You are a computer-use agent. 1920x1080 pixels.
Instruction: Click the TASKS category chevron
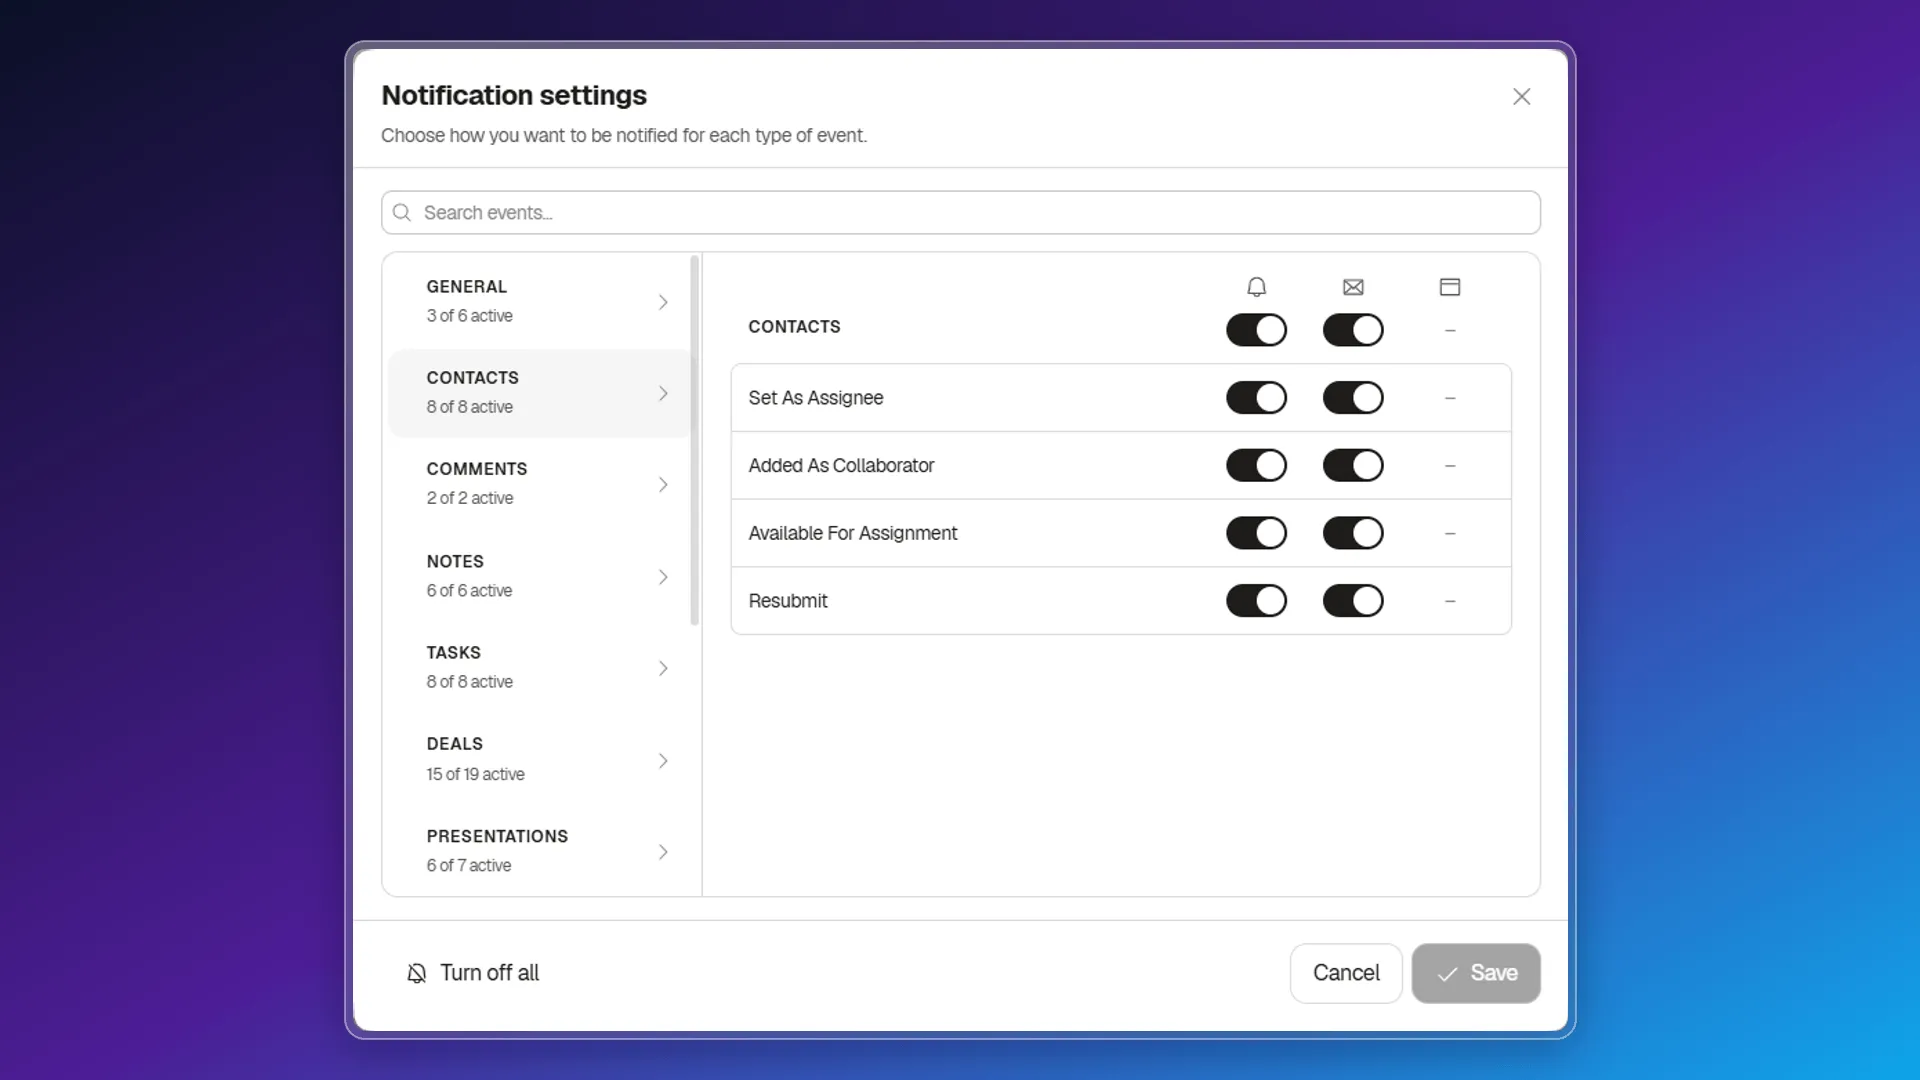pyautogui.click(x=663, y=668)
